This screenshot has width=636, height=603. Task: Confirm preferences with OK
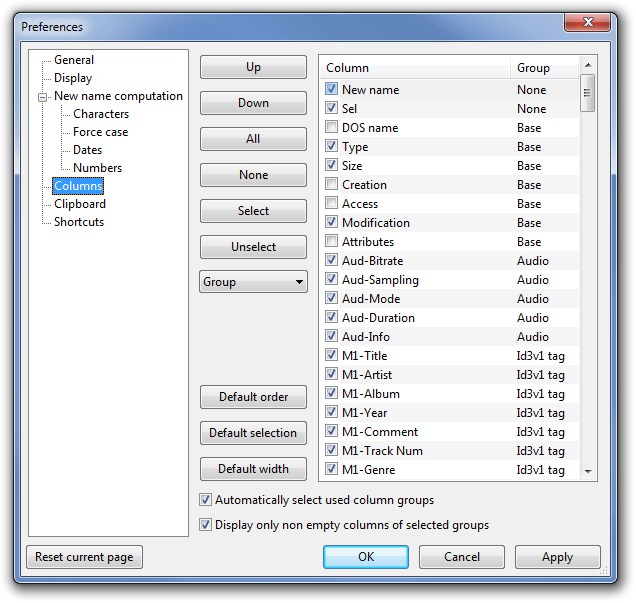(366, 557)
